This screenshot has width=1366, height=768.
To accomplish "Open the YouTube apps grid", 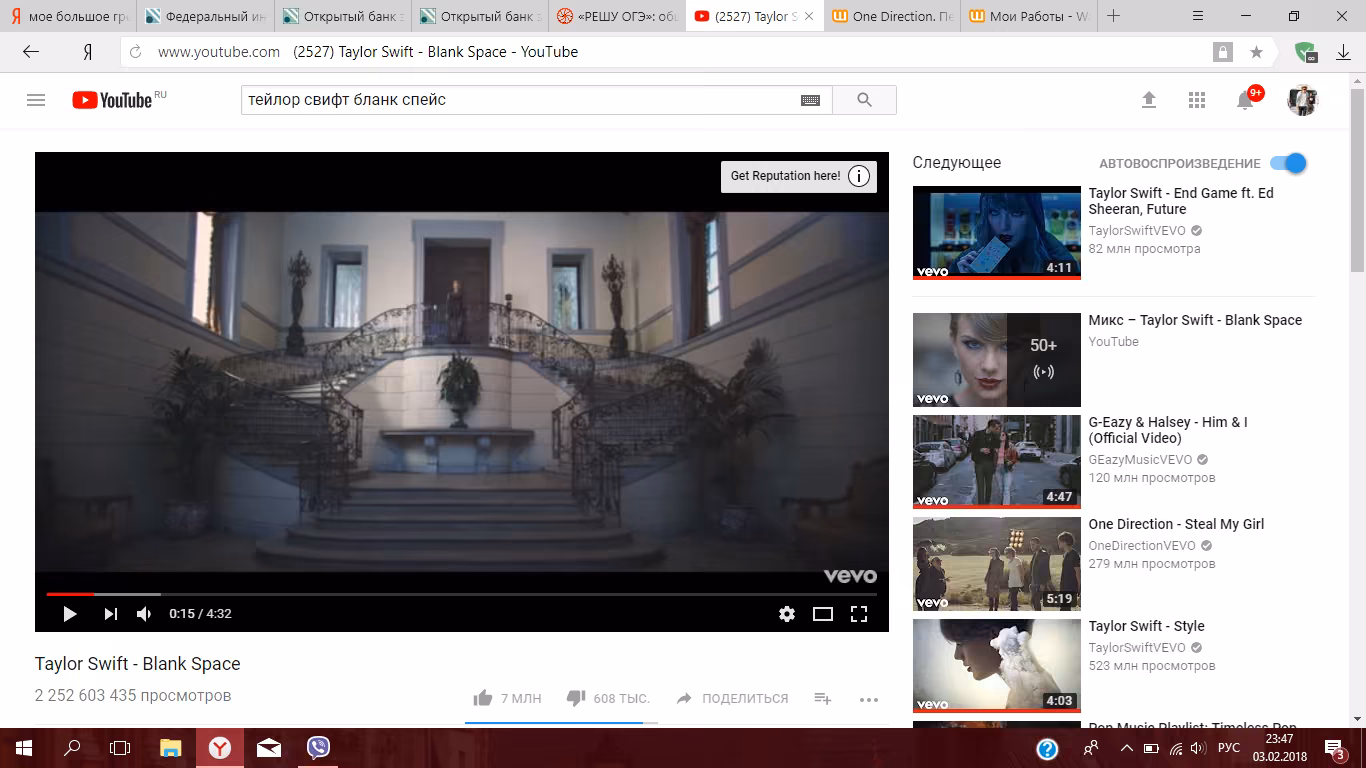I will (x=1197, y=100).
